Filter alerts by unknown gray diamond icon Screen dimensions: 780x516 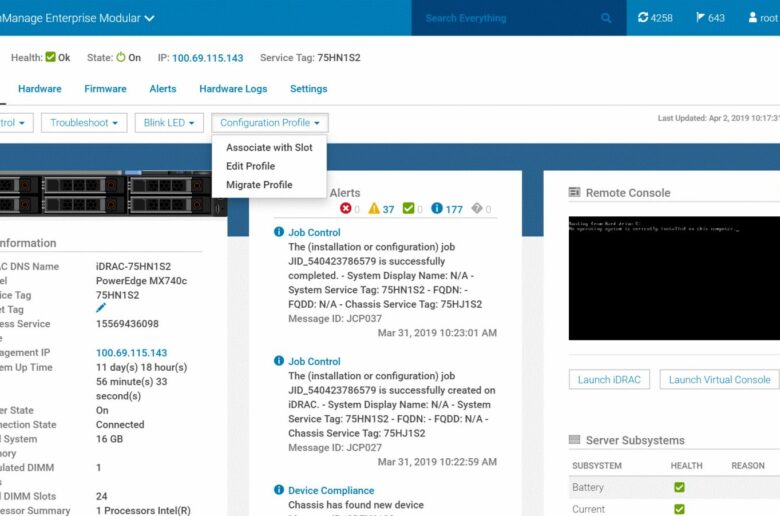(477, 208)
